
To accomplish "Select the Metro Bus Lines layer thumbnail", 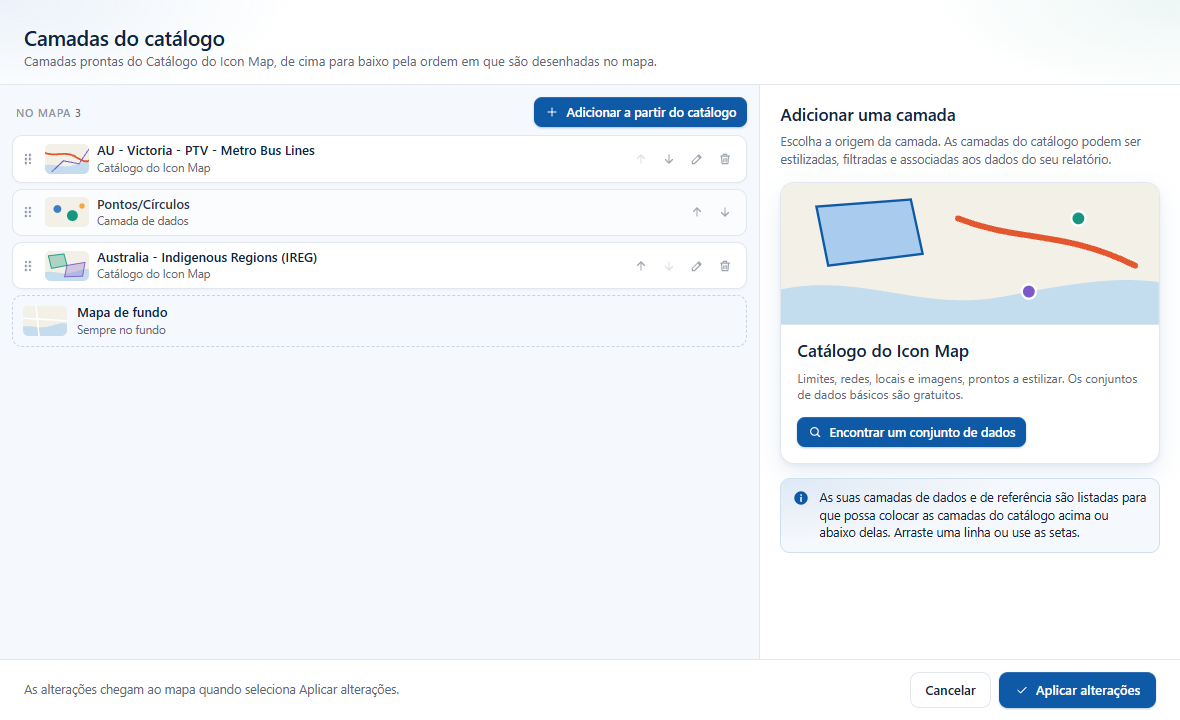I will (67, 159).
